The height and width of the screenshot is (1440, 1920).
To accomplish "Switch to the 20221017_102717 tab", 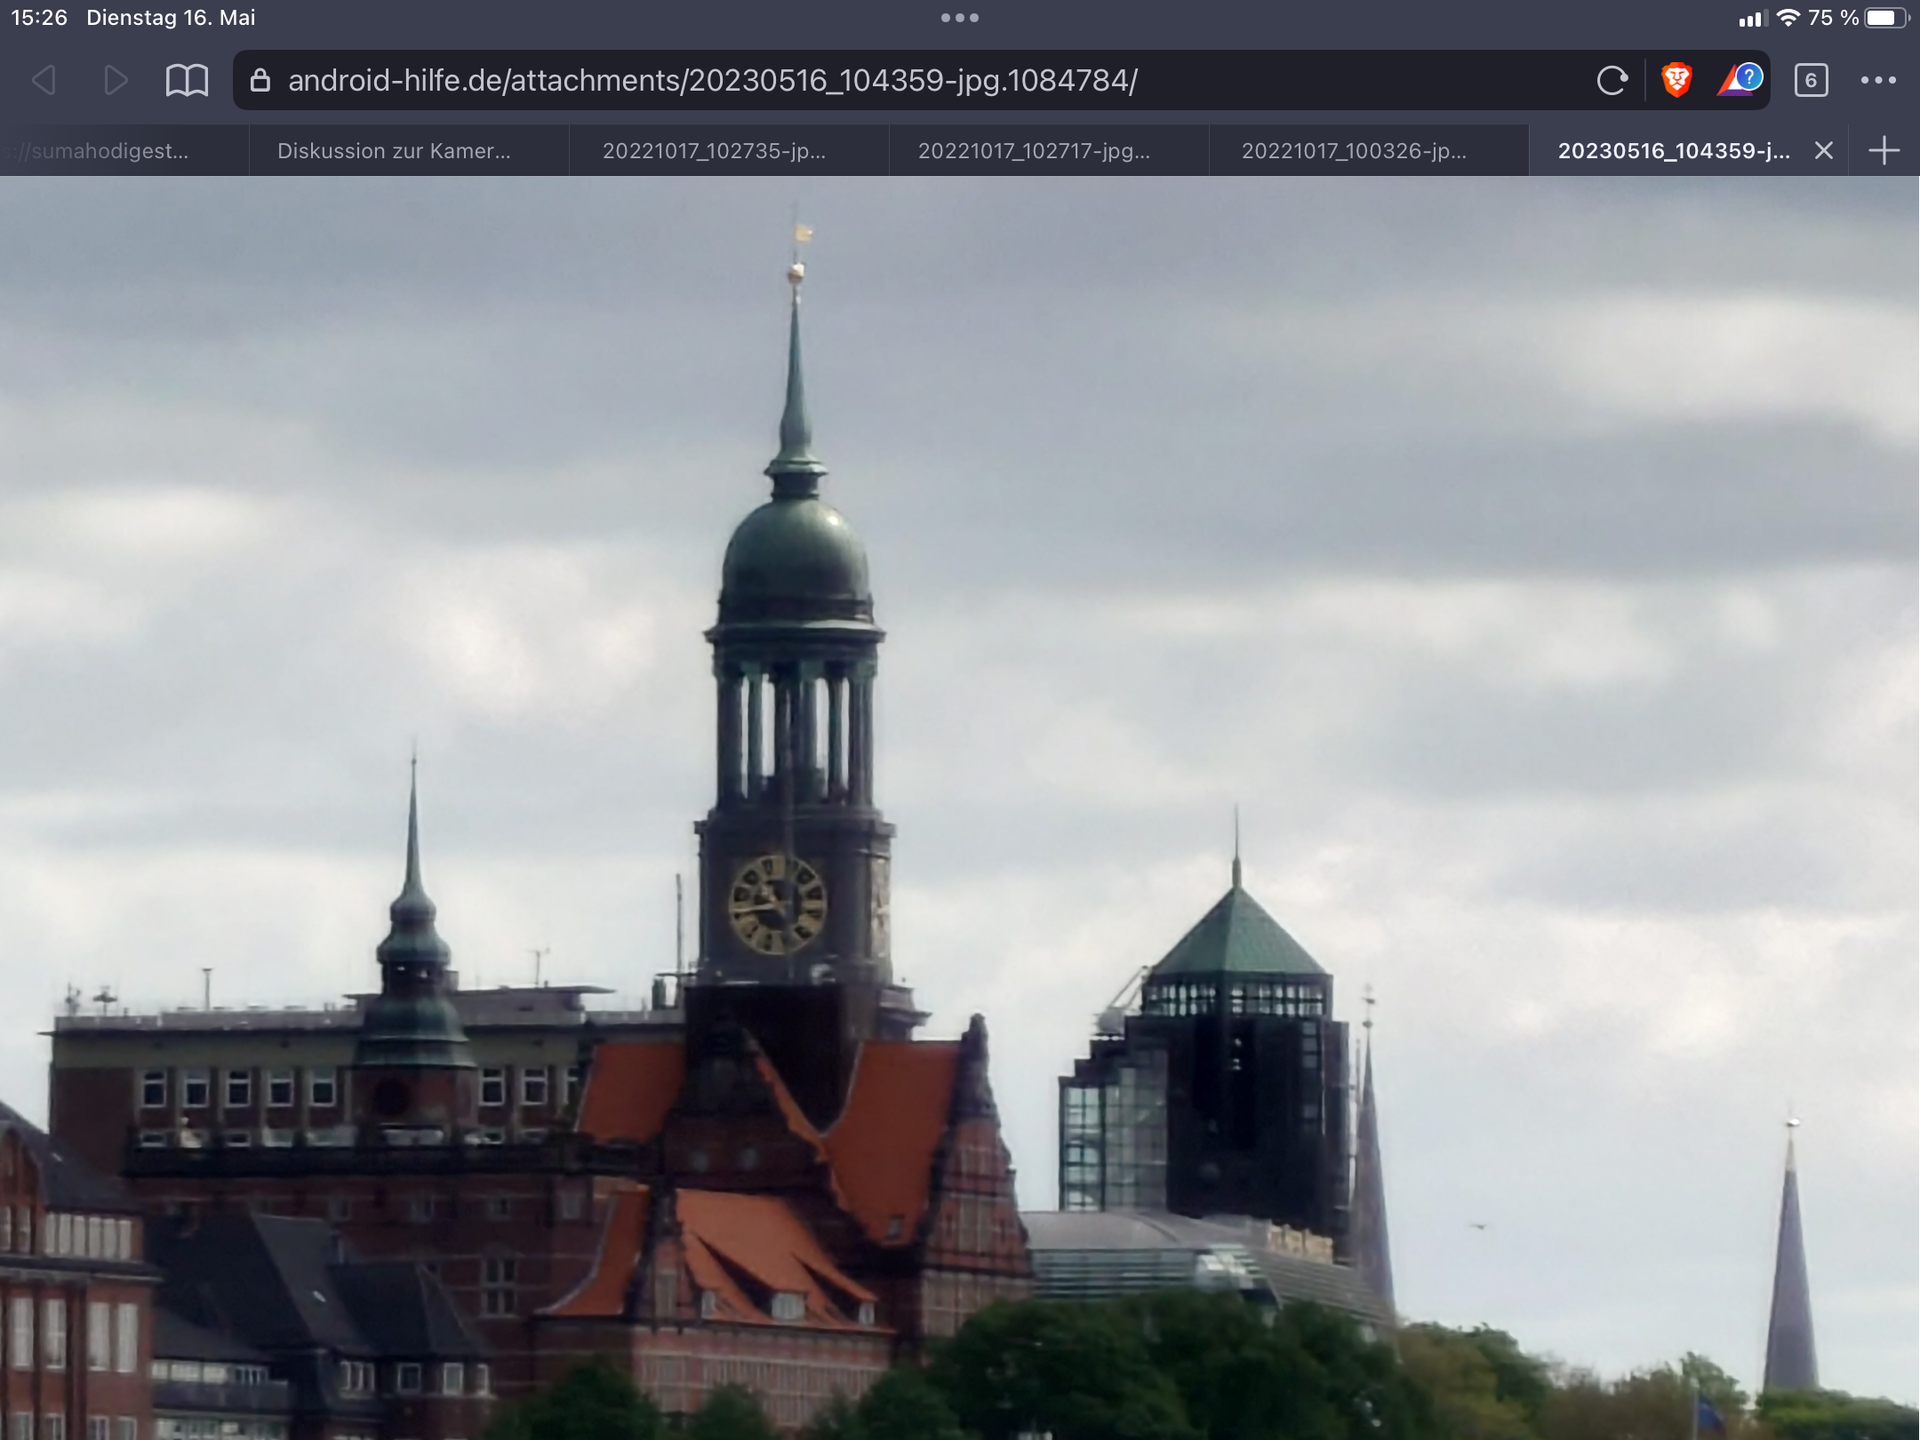I will (1034, 151).
